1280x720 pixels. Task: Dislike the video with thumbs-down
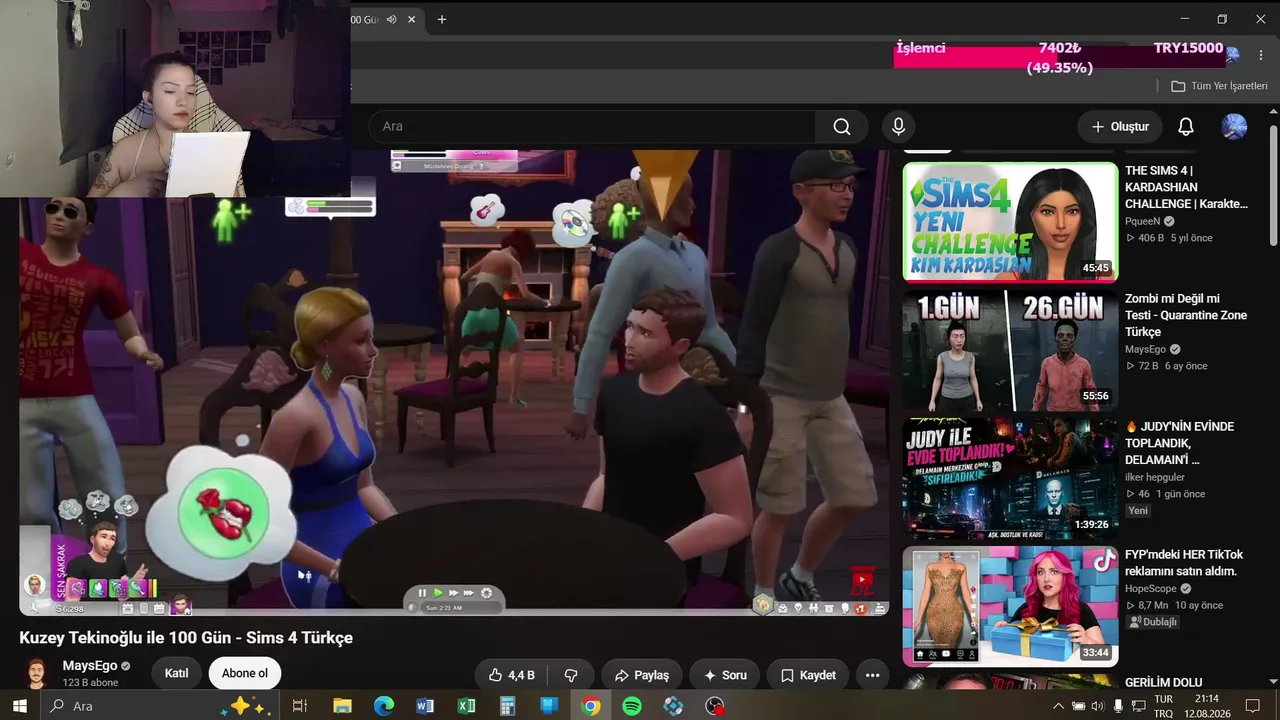[572, 675]
